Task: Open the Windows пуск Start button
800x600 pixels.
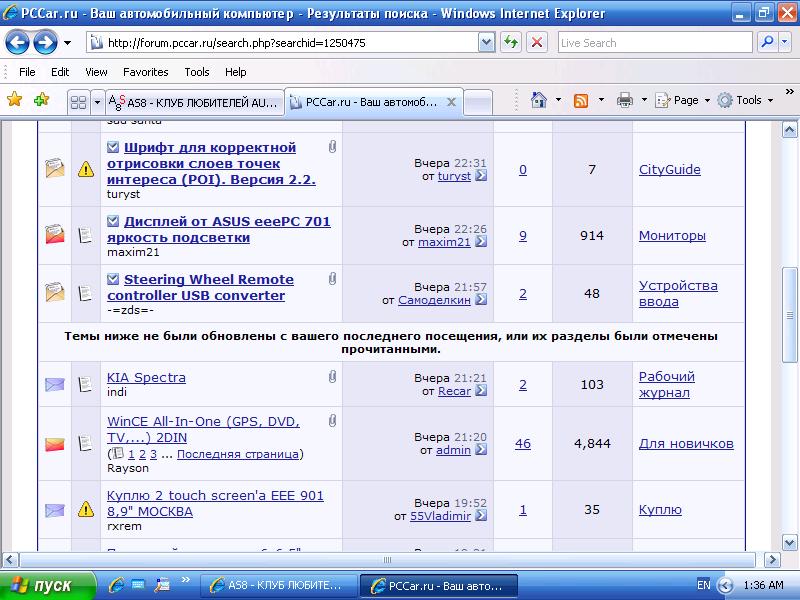Action: pos(47,585)
